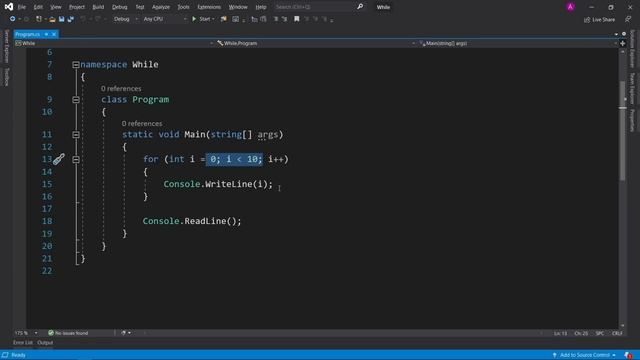Image resolution: width=640 pixels, height=360 pixels.
Task: Open the Debug menu
Action: pyautogui.click(x=120, y=7)
